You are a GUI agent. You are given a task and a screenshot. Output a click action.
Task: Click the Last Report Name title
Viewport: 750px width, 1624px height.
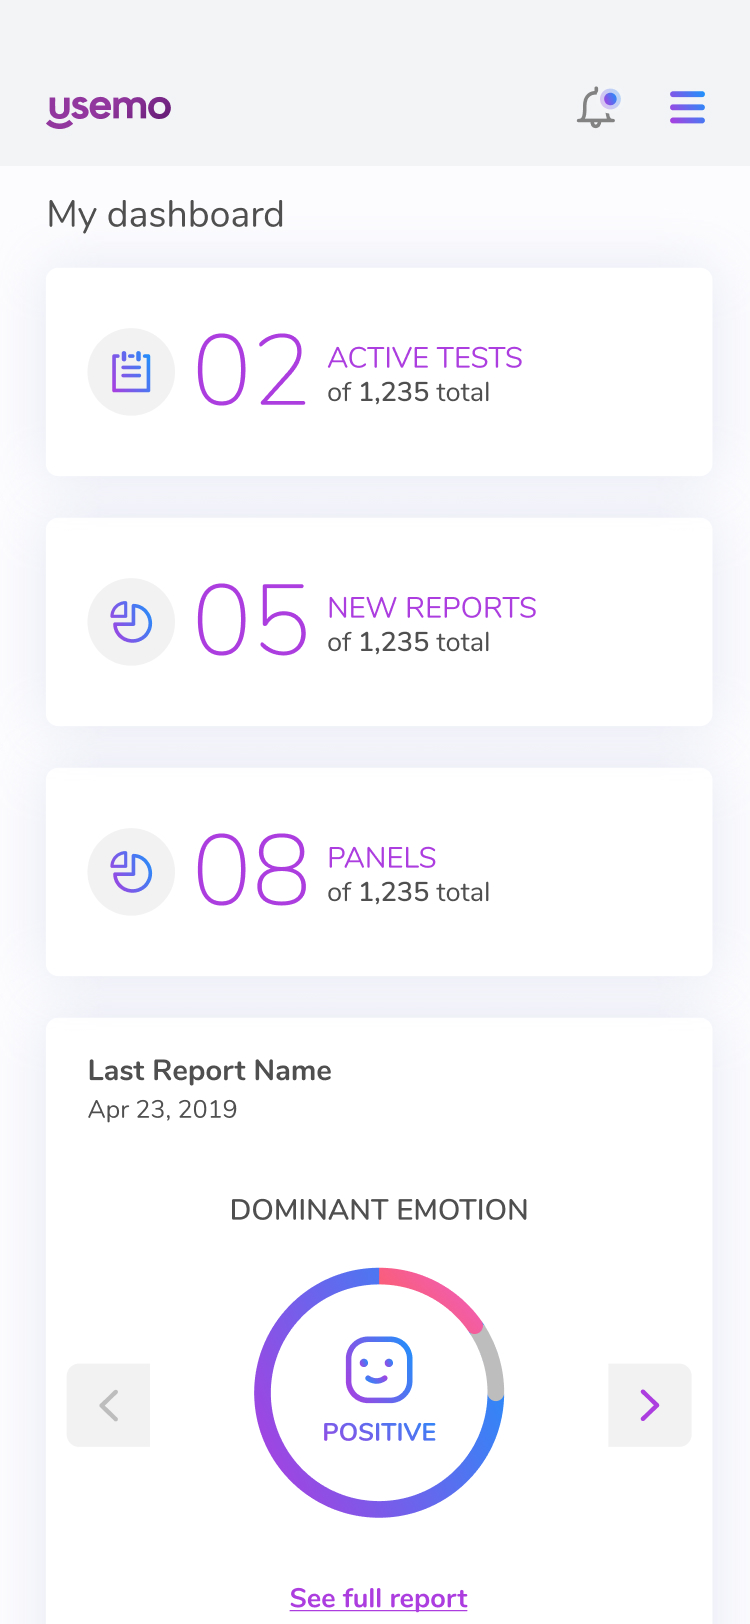click(210, 1070)
